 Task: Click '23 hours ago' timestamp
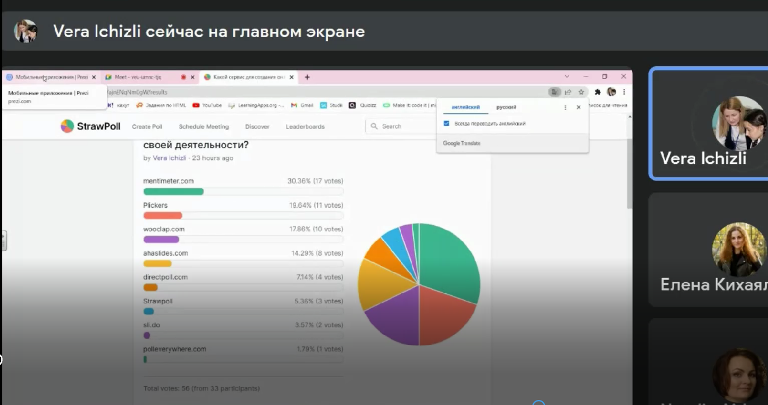point(213,158)
